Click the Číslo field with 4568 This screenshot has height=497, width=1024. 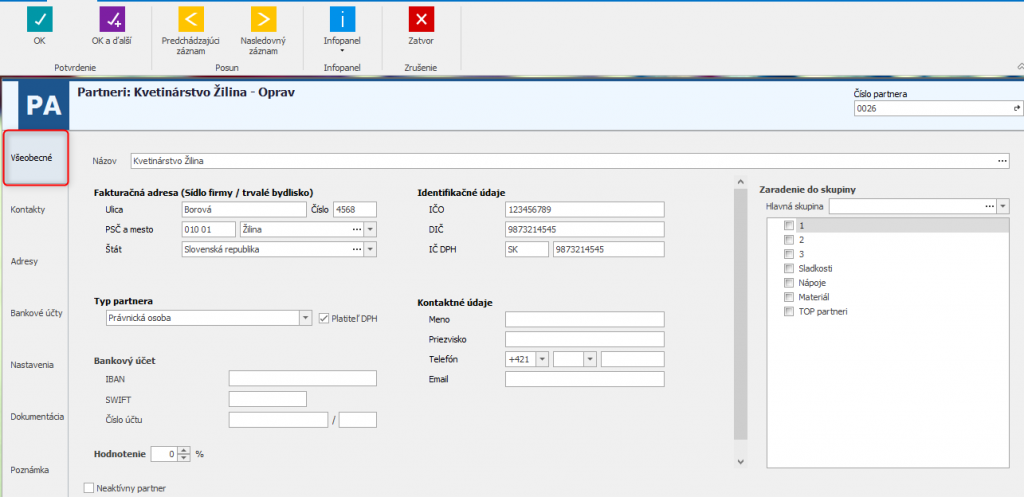(355, 209)
